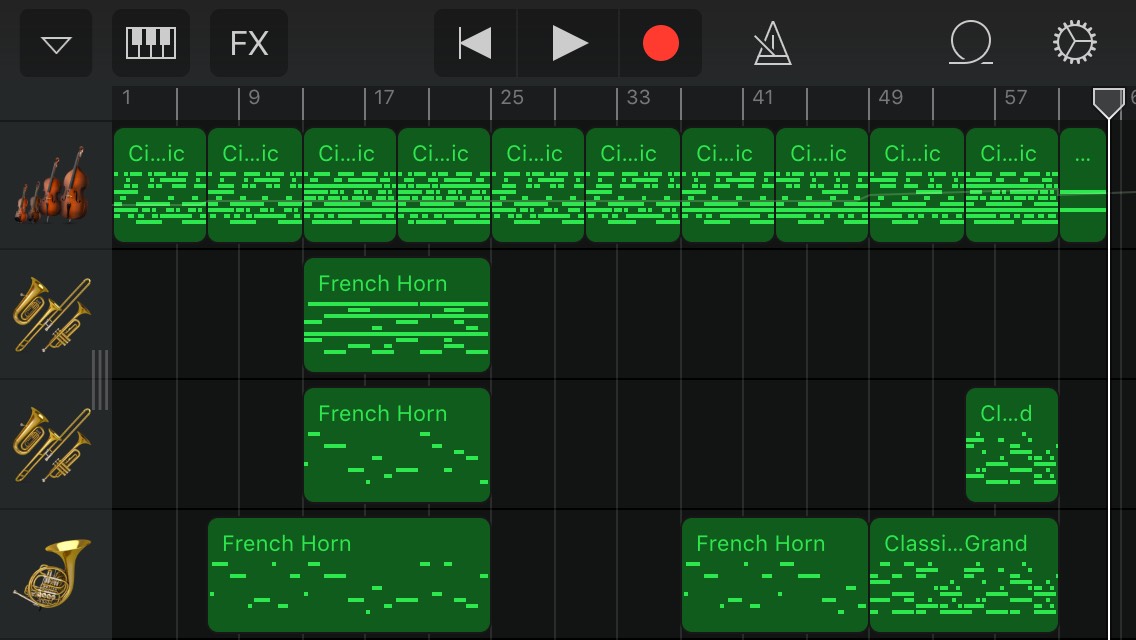Image resolution: width=1136 pixels, height=640 pixels.
Task: Select the sixth Ci...ic region on the strings track
Action: 633,185
